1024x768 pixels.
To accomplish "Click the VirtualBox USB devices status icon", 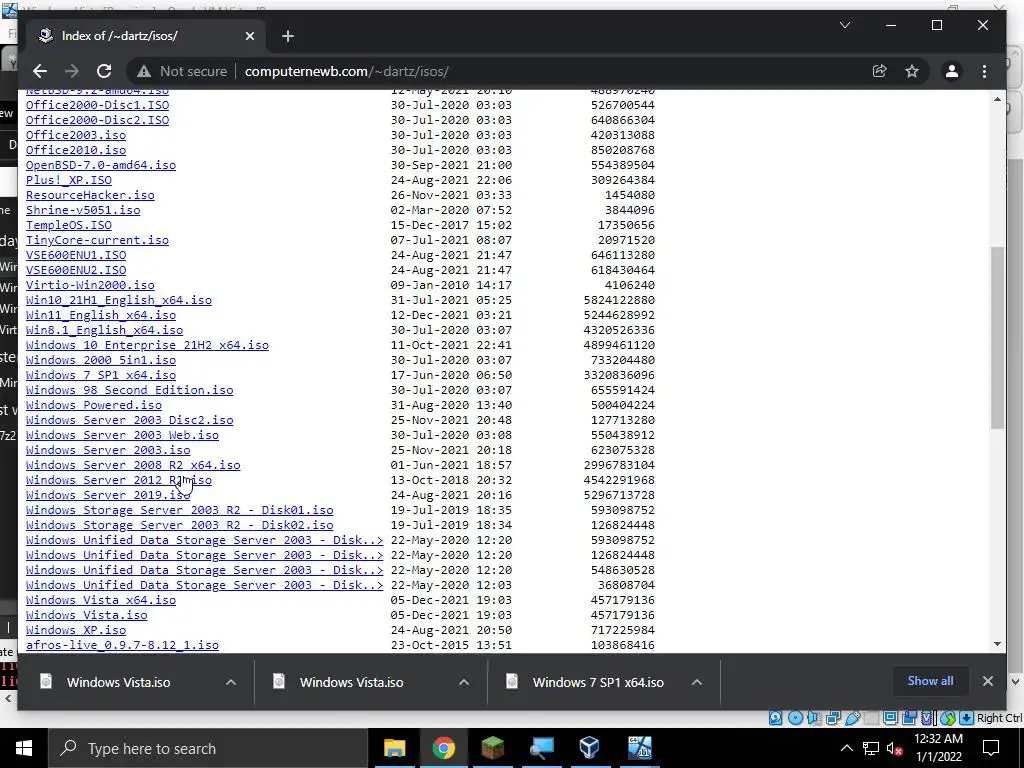I will (x=852, y=718).
